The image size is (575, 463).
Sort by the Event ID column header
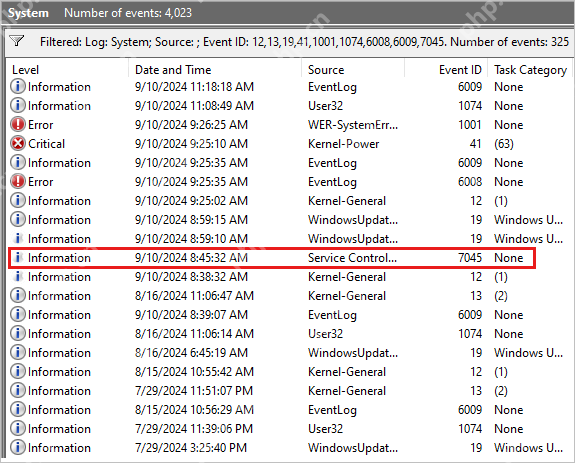[460, 70]
